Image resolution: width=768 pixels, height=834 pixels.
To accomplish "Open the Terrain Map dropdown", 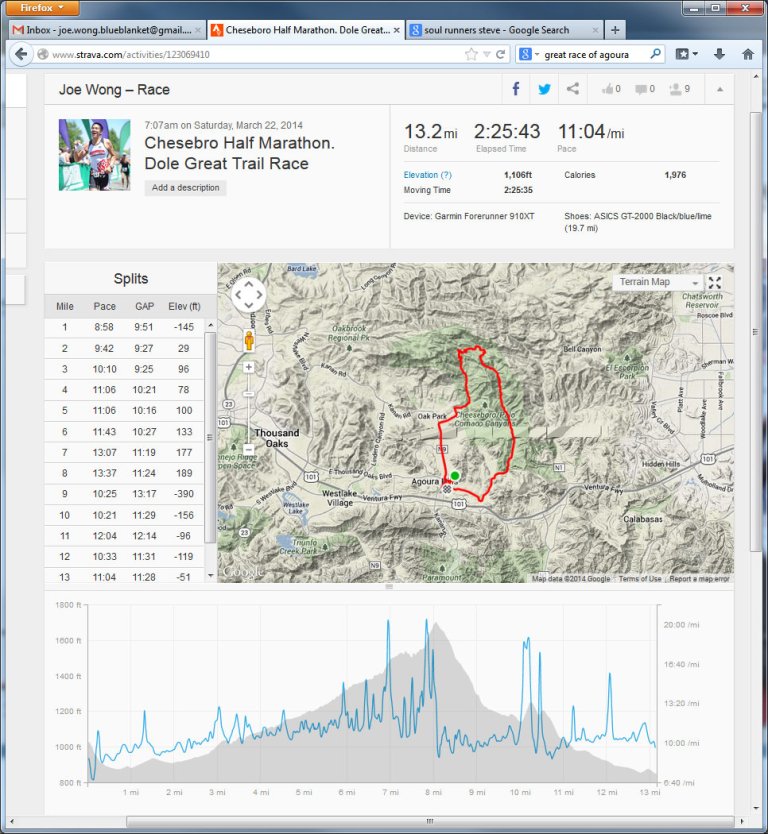I will (658, 282).
